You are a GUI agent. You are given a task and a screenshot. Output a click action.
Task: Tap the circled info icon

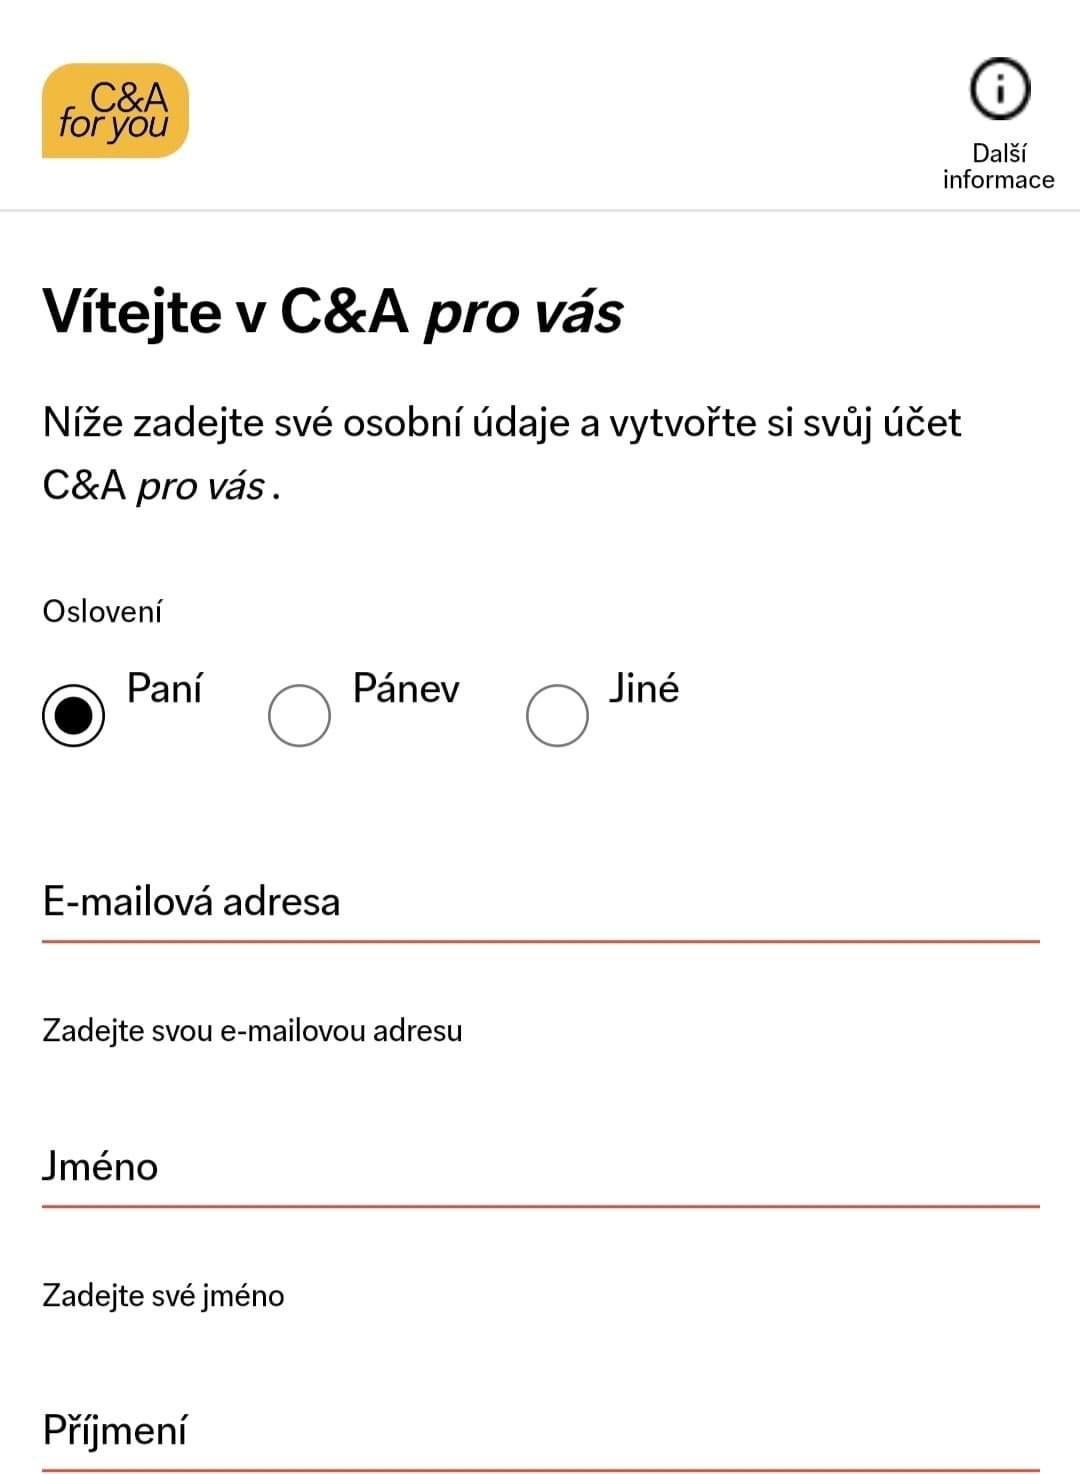999,89
